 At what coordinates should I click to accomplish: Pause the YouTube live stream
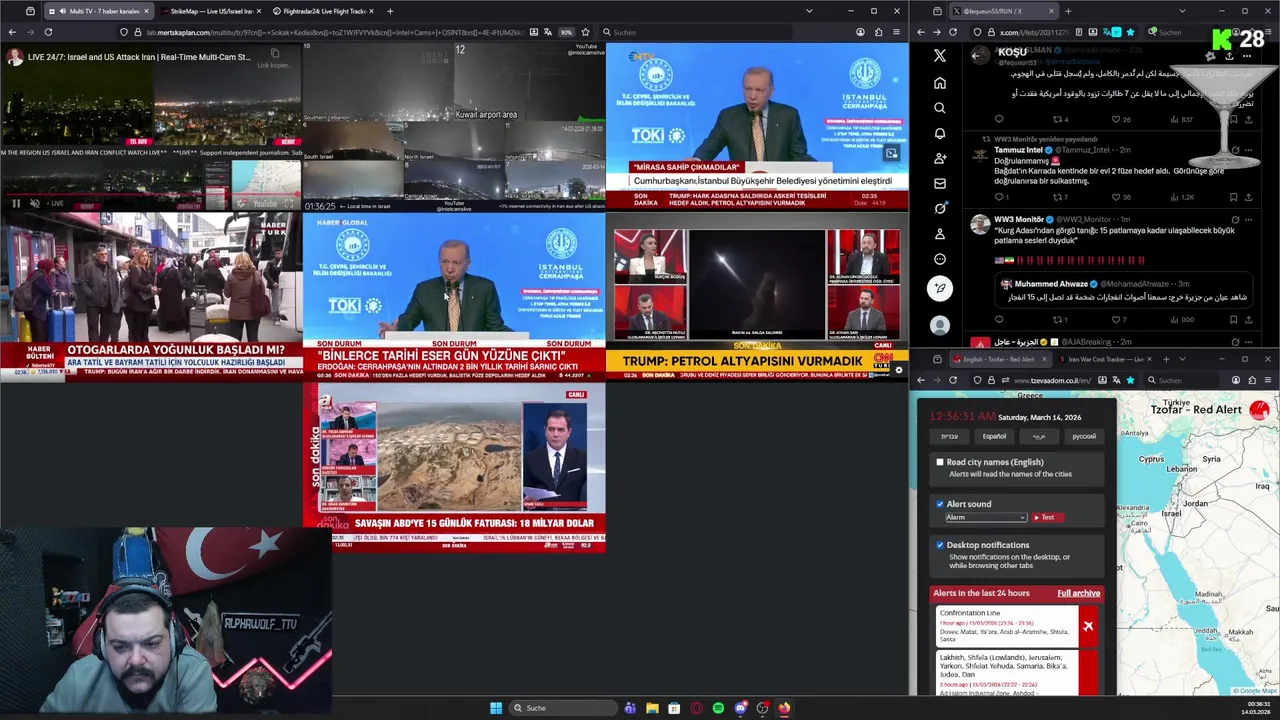pyautogui.click(x=16, y=203)
